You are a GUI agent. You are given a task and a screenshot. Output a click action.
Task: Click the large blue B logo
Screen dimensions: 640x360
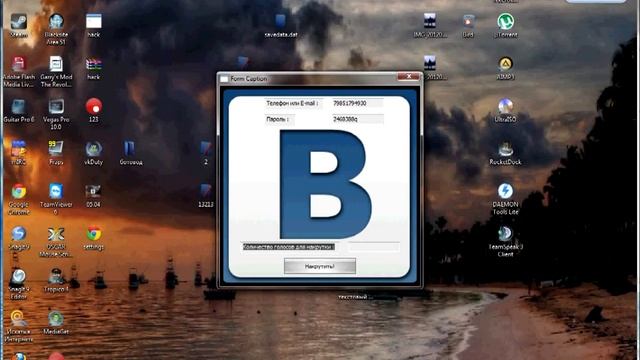coord(325,184)
